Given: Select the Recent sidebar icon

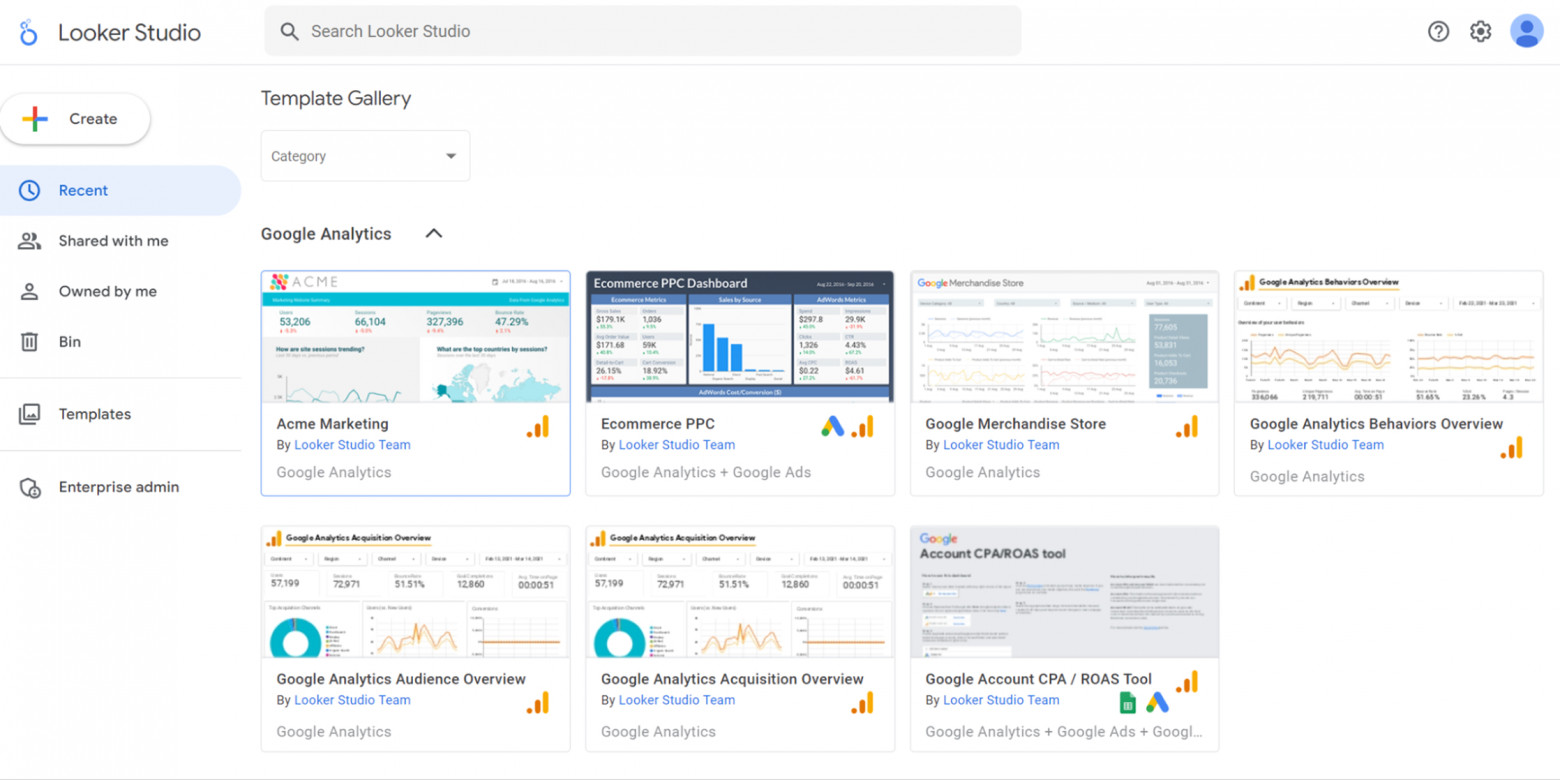Looking at the screenshot, I should pyautogui.click(x=31, y=190).
